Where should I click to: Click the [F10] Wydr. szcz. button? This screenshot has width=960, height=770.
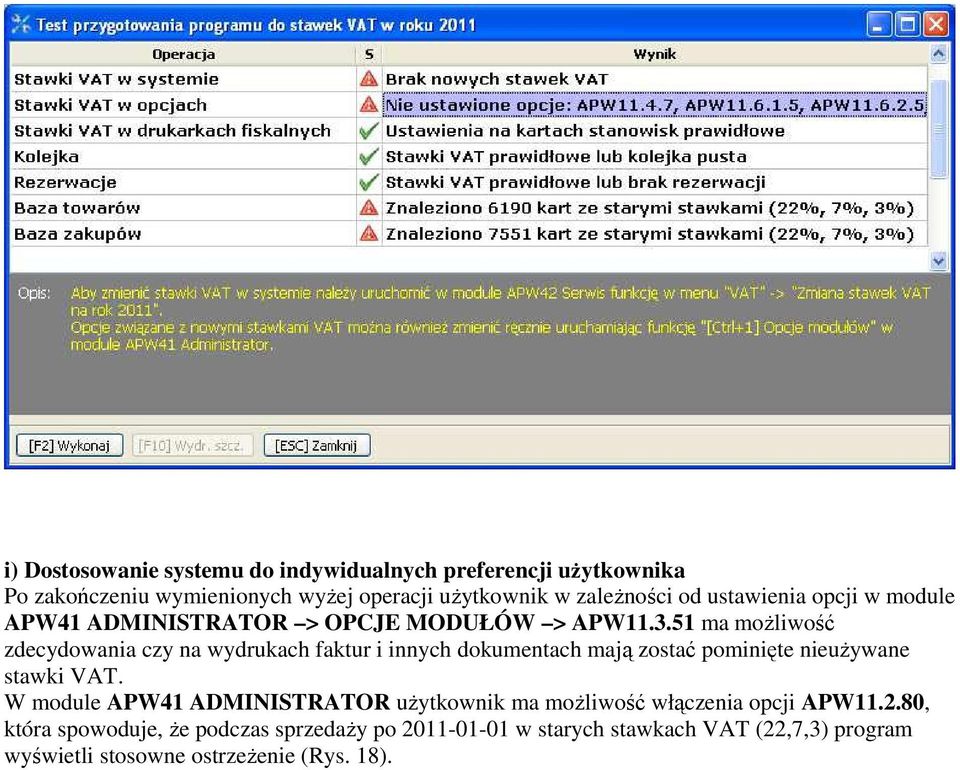click(192, 445)
